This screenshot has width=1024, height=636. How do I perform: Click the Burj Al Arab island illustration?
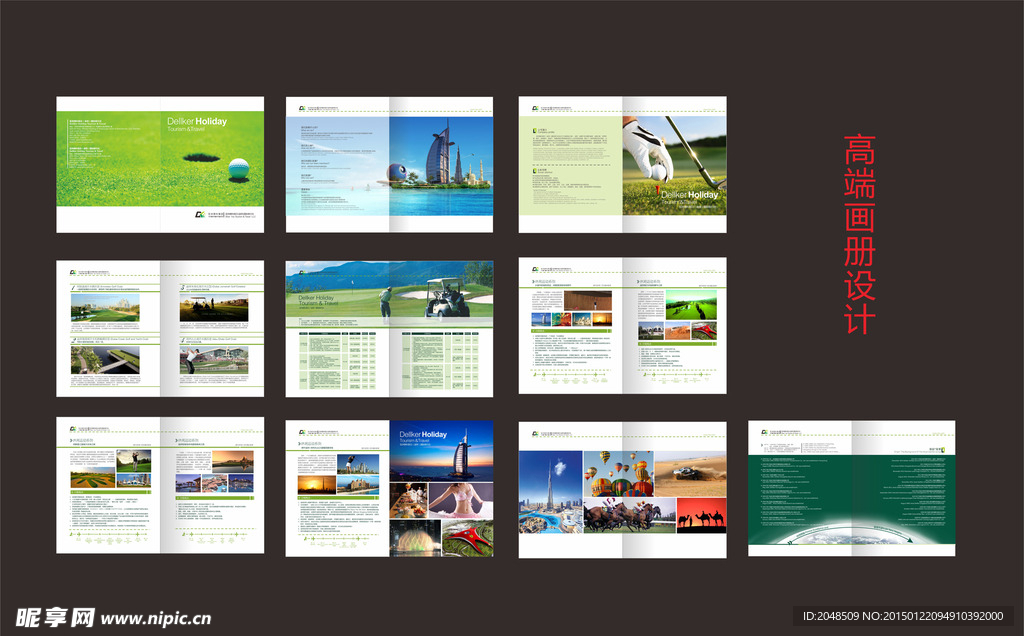pyautogui.click(x=440, y=164)
